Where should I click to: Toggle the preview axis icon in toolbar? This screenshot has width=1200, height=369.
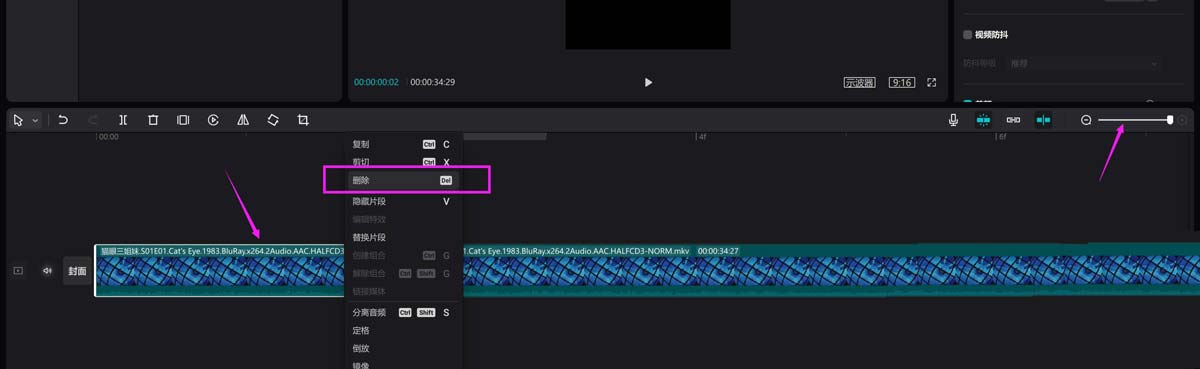click(1043, 120)
